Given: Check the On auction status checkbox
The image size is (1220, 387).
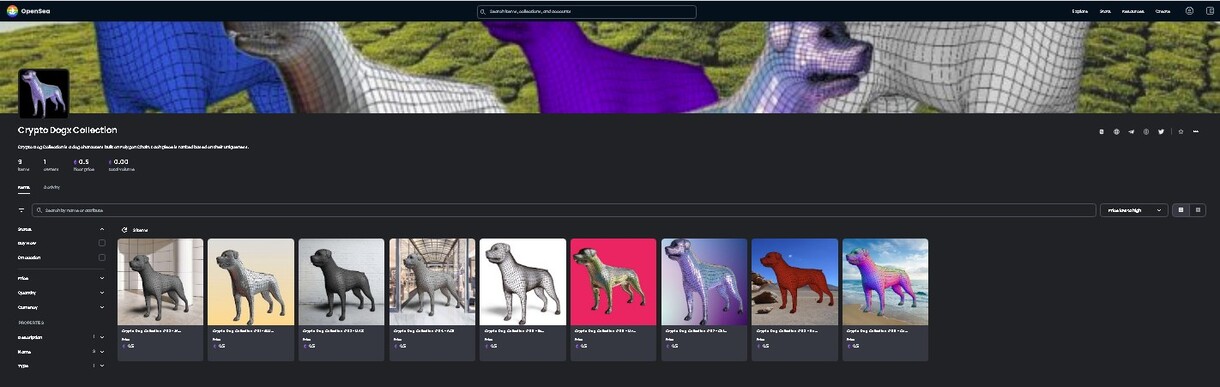Looking at the screenshot, I should 101,258.
